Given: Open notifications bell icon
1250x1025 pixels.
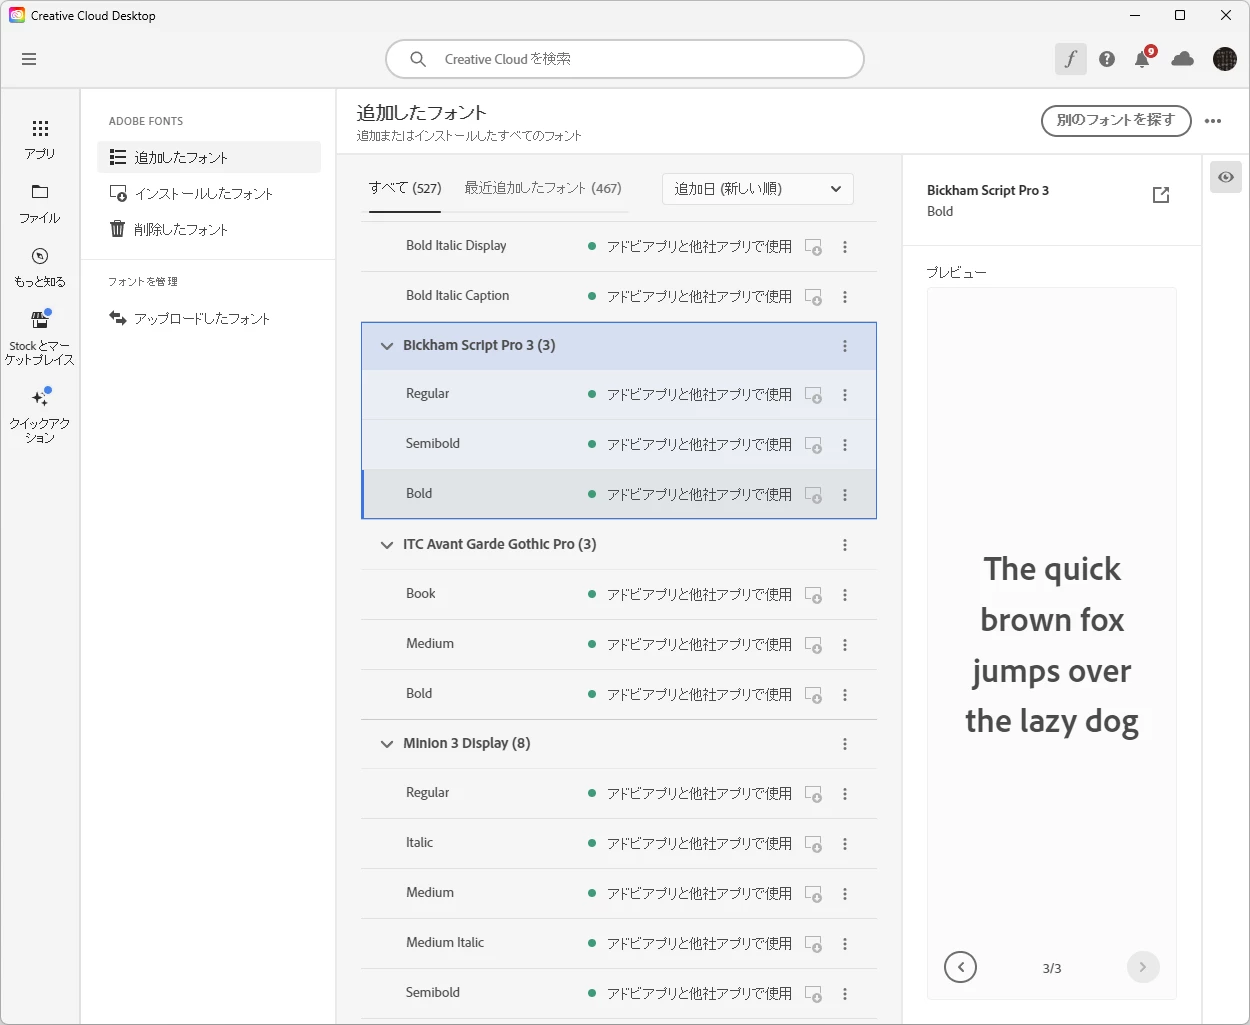Looking at the screenshot, I should click(x=1142, y=59).
